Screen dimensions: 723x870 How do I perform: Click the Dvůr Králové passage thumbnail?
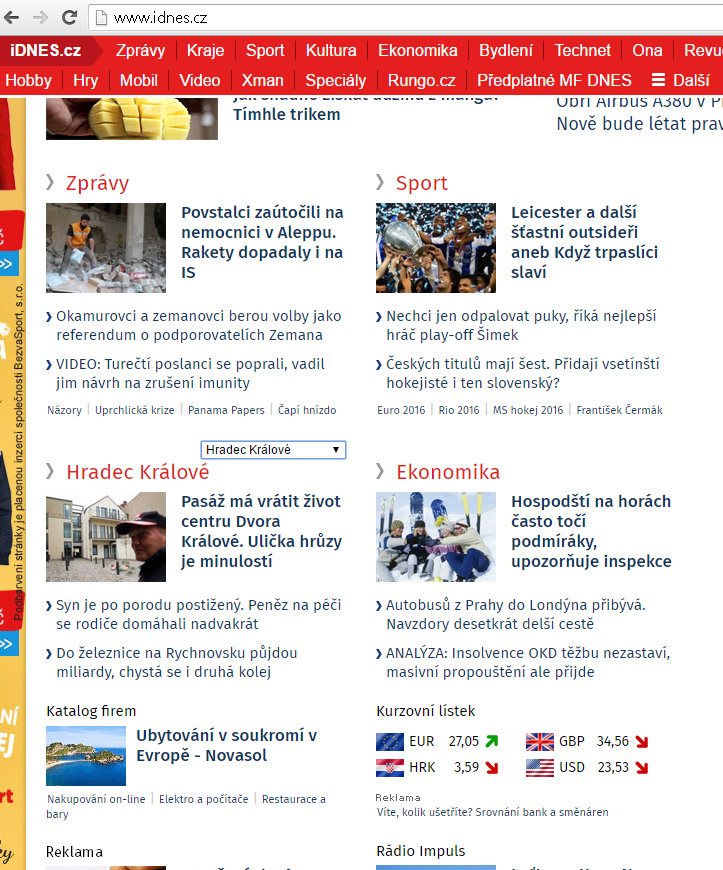[106, 537]
